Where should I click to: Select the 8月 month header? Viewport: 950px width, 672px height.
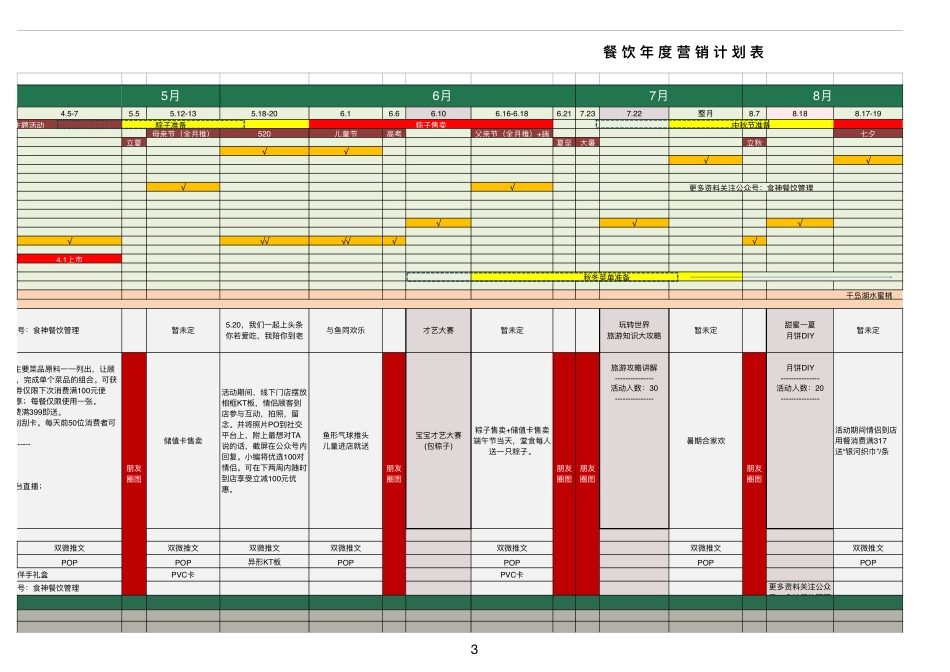tap(822, 96)
